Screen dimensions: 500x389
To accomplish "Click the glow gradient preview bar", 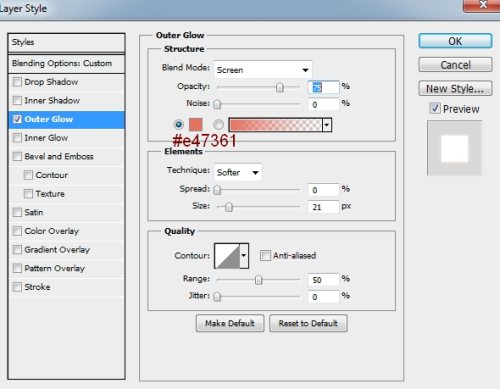I will [x=276, y=125].
